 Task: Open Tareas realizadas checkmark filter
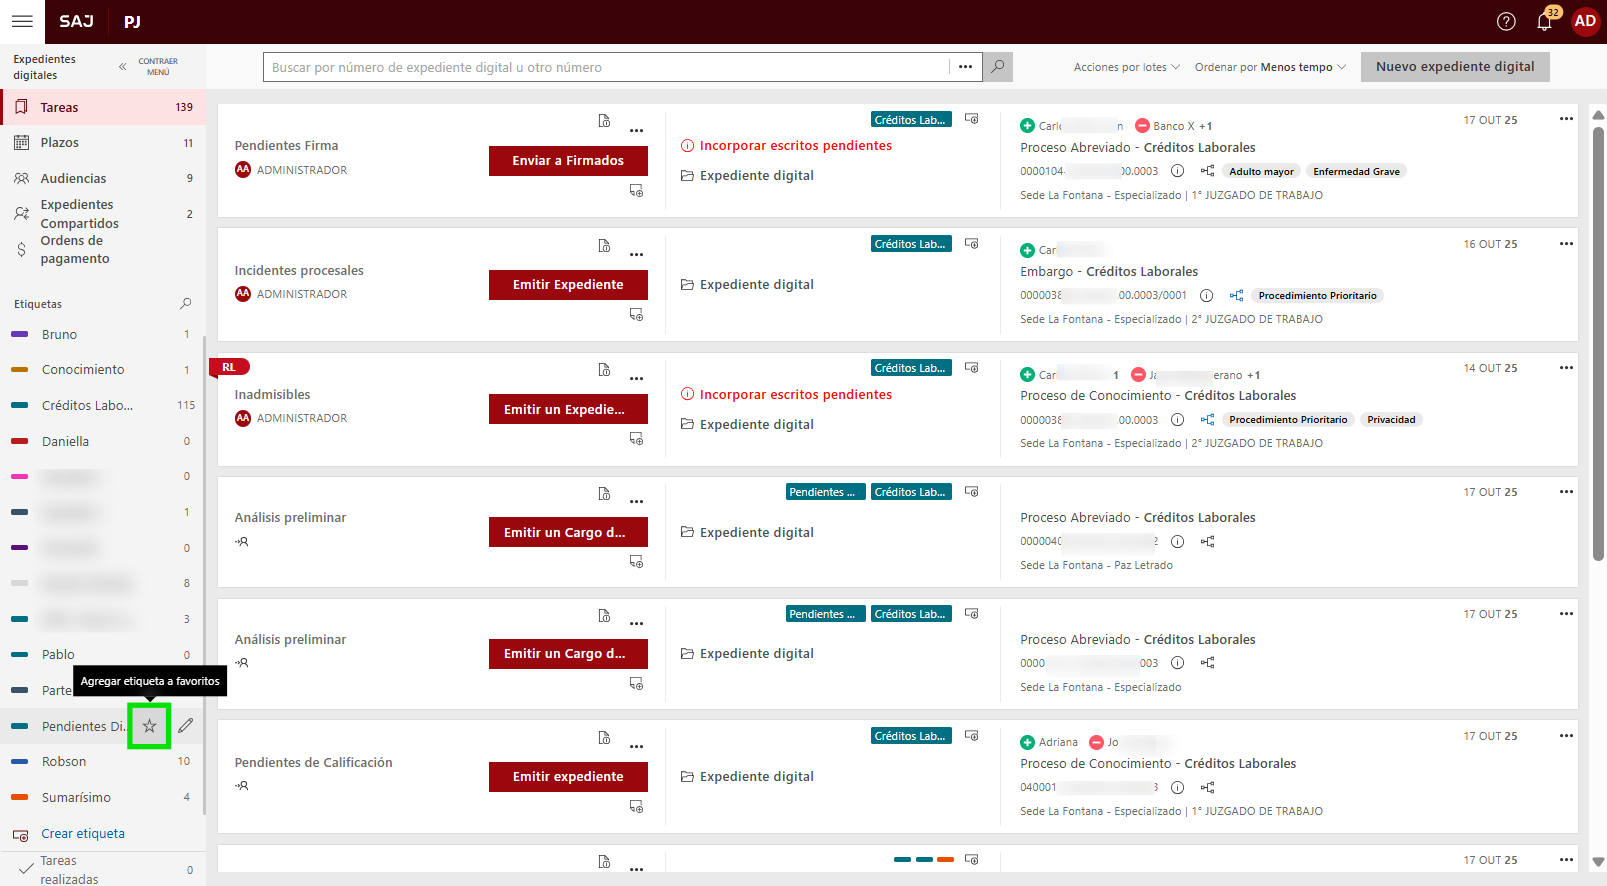coord(27,869)
